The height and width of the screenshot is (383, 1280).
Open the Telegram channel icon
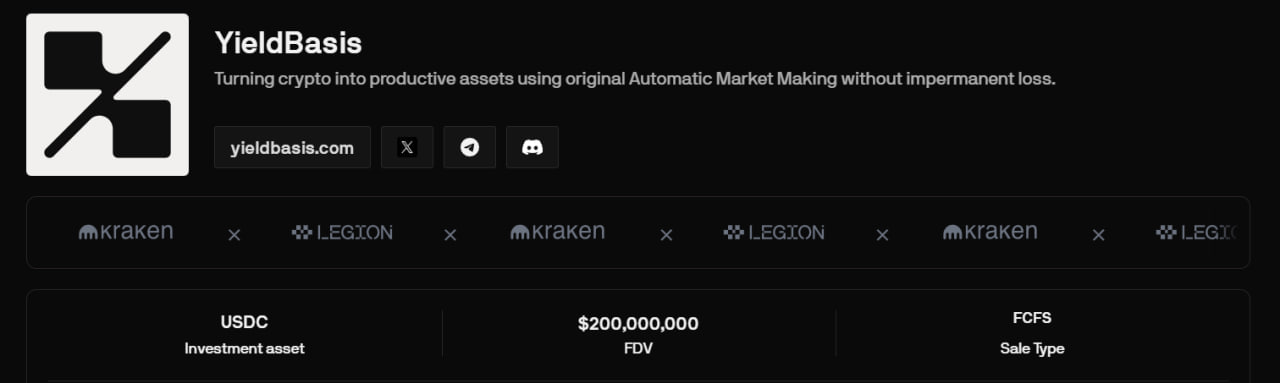coord(470,147)
